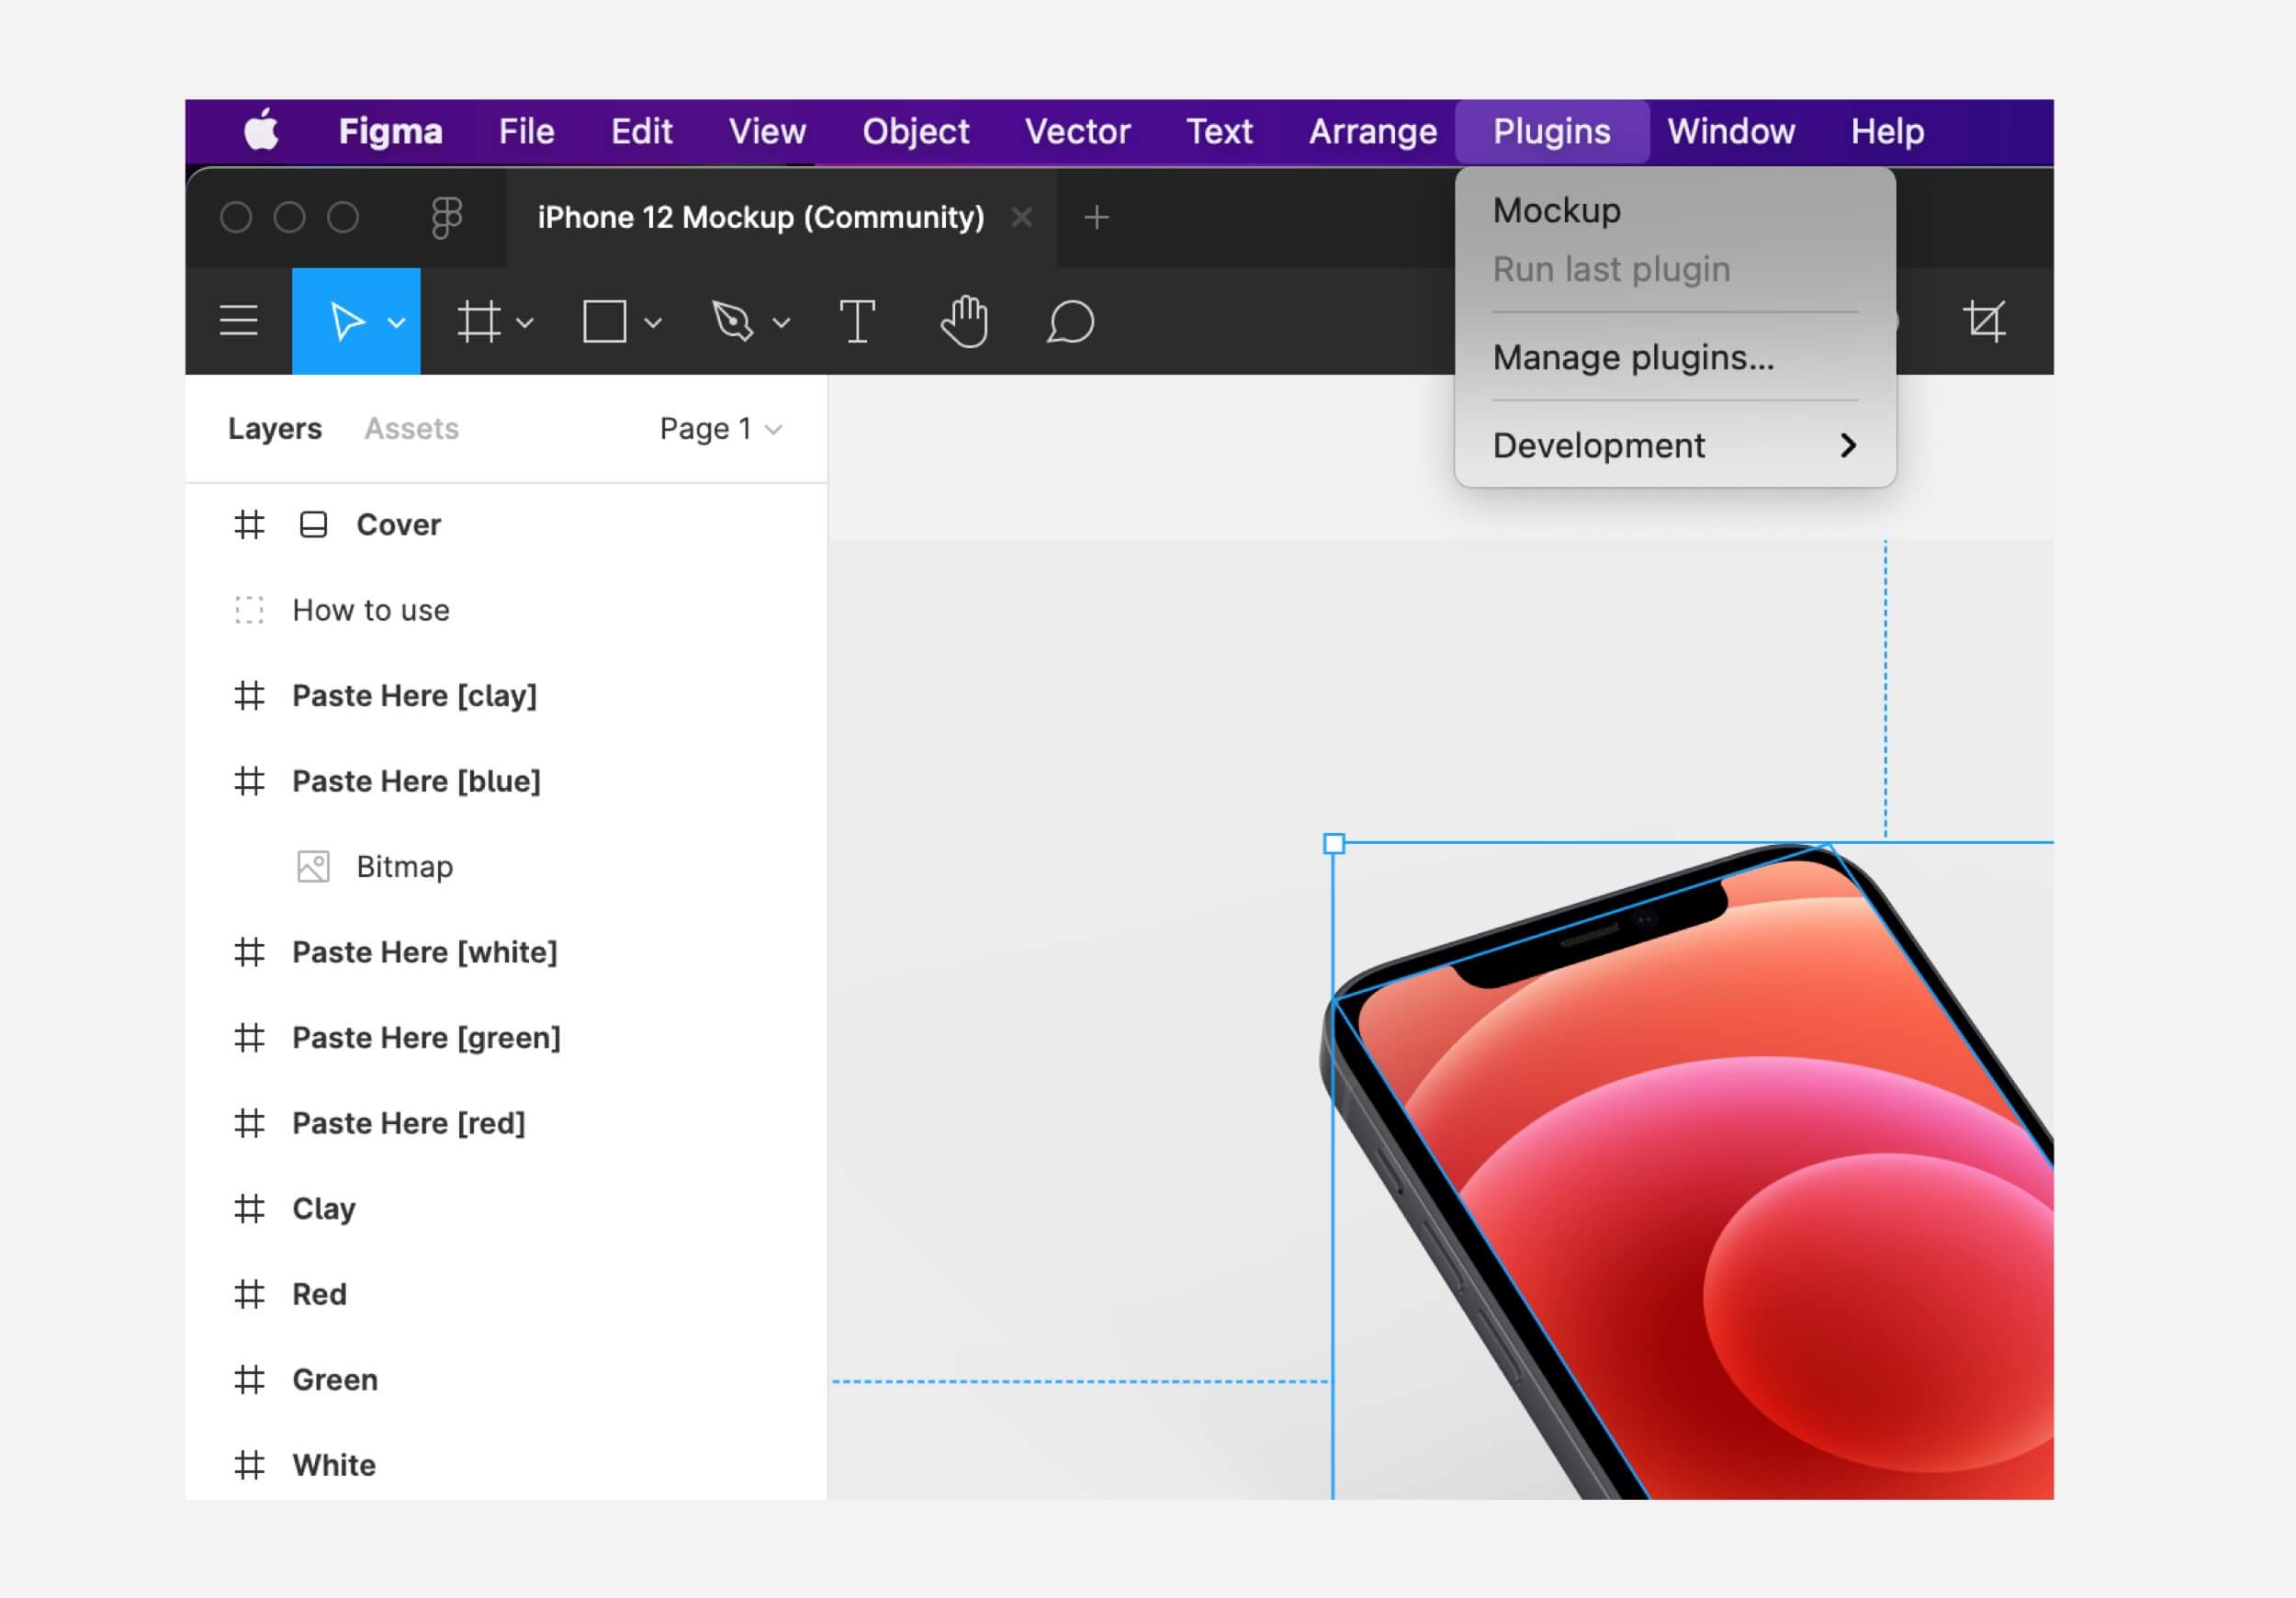Click frame icon of Paste Here [red]
The width and height of the screenshot is (2296, 1598).
tap(249, 1123)
